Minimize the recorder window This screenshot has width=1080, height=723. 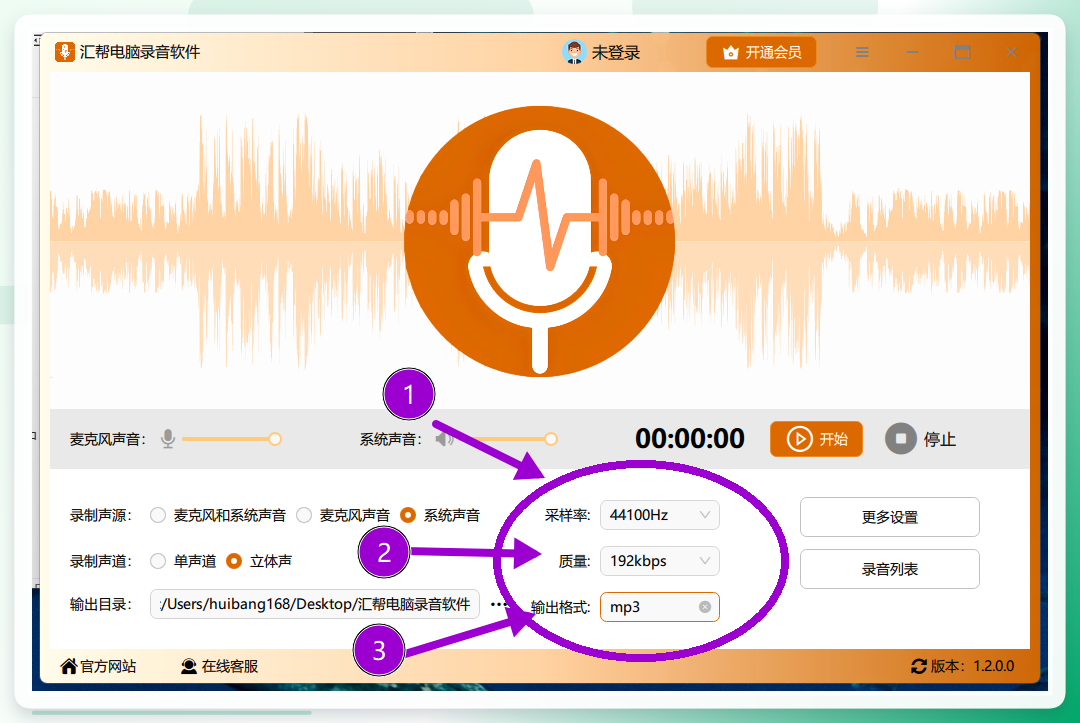click(912, 52)
